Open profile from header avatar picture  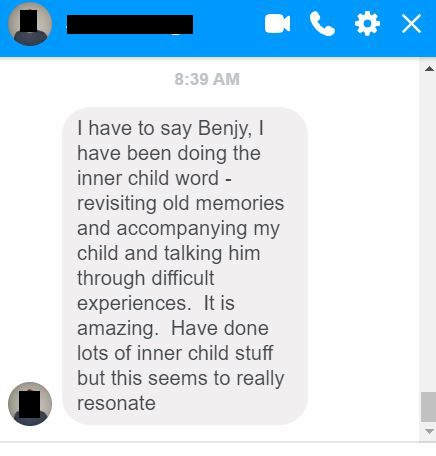(30, 24)
